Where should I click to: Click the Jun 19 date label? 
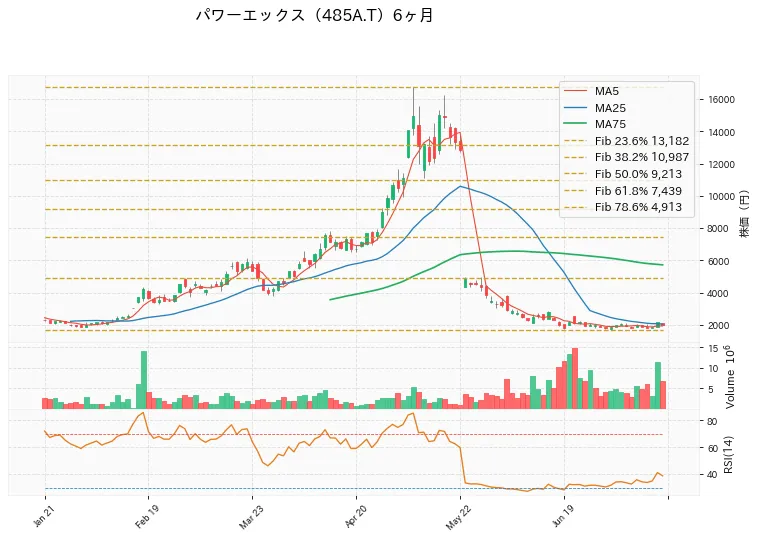pyautogui.click(x=562, y=516)
